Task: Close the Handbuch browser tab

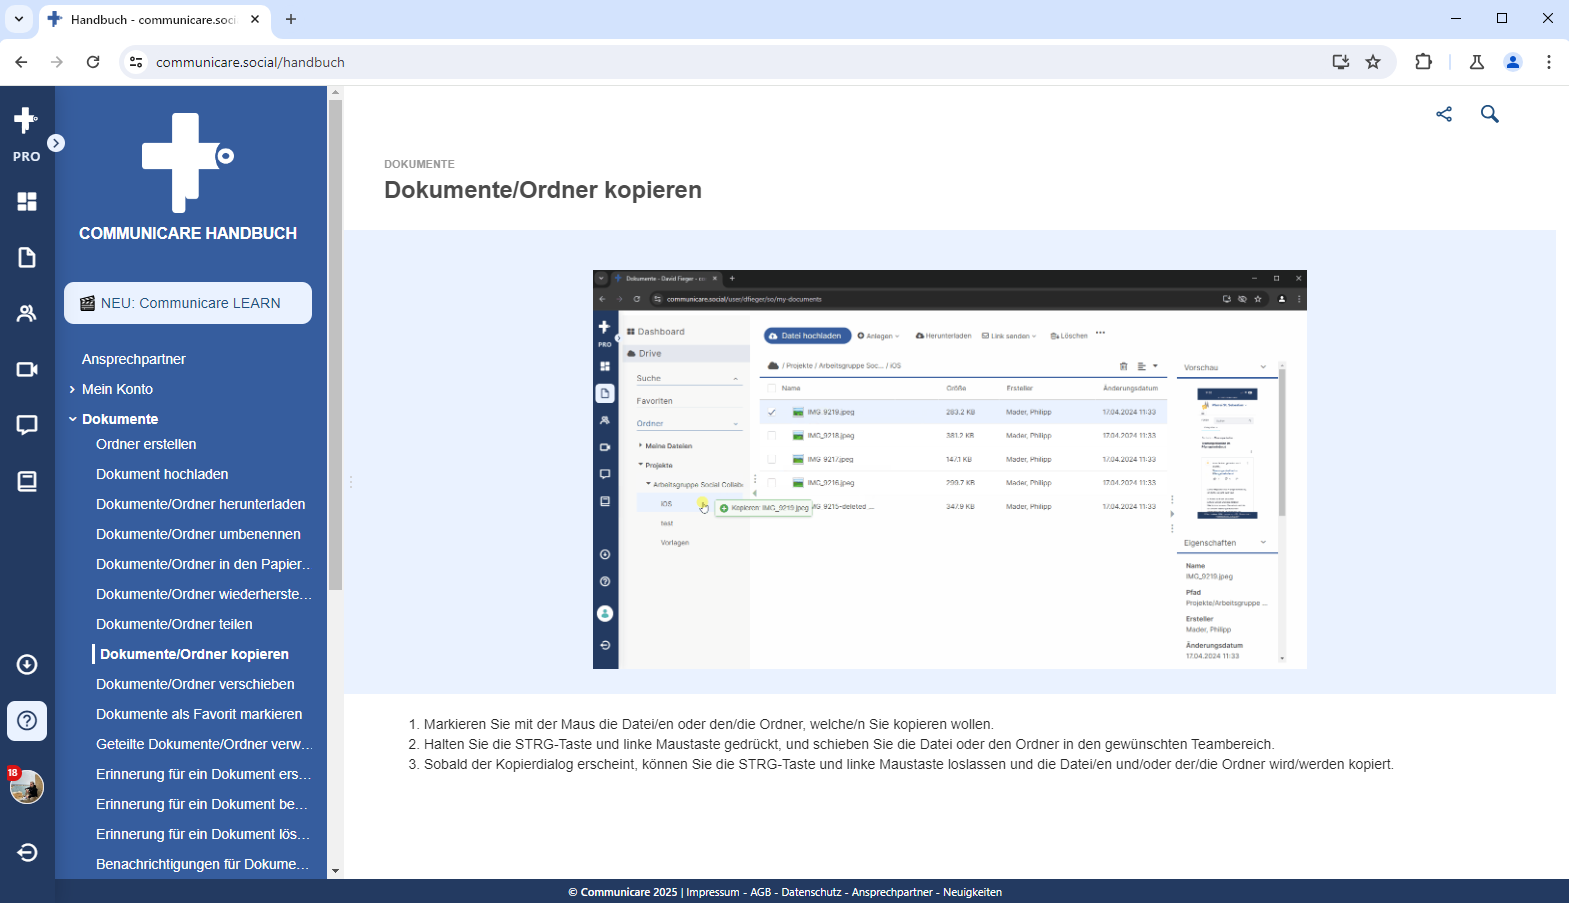Action: (x=255, y=19)
